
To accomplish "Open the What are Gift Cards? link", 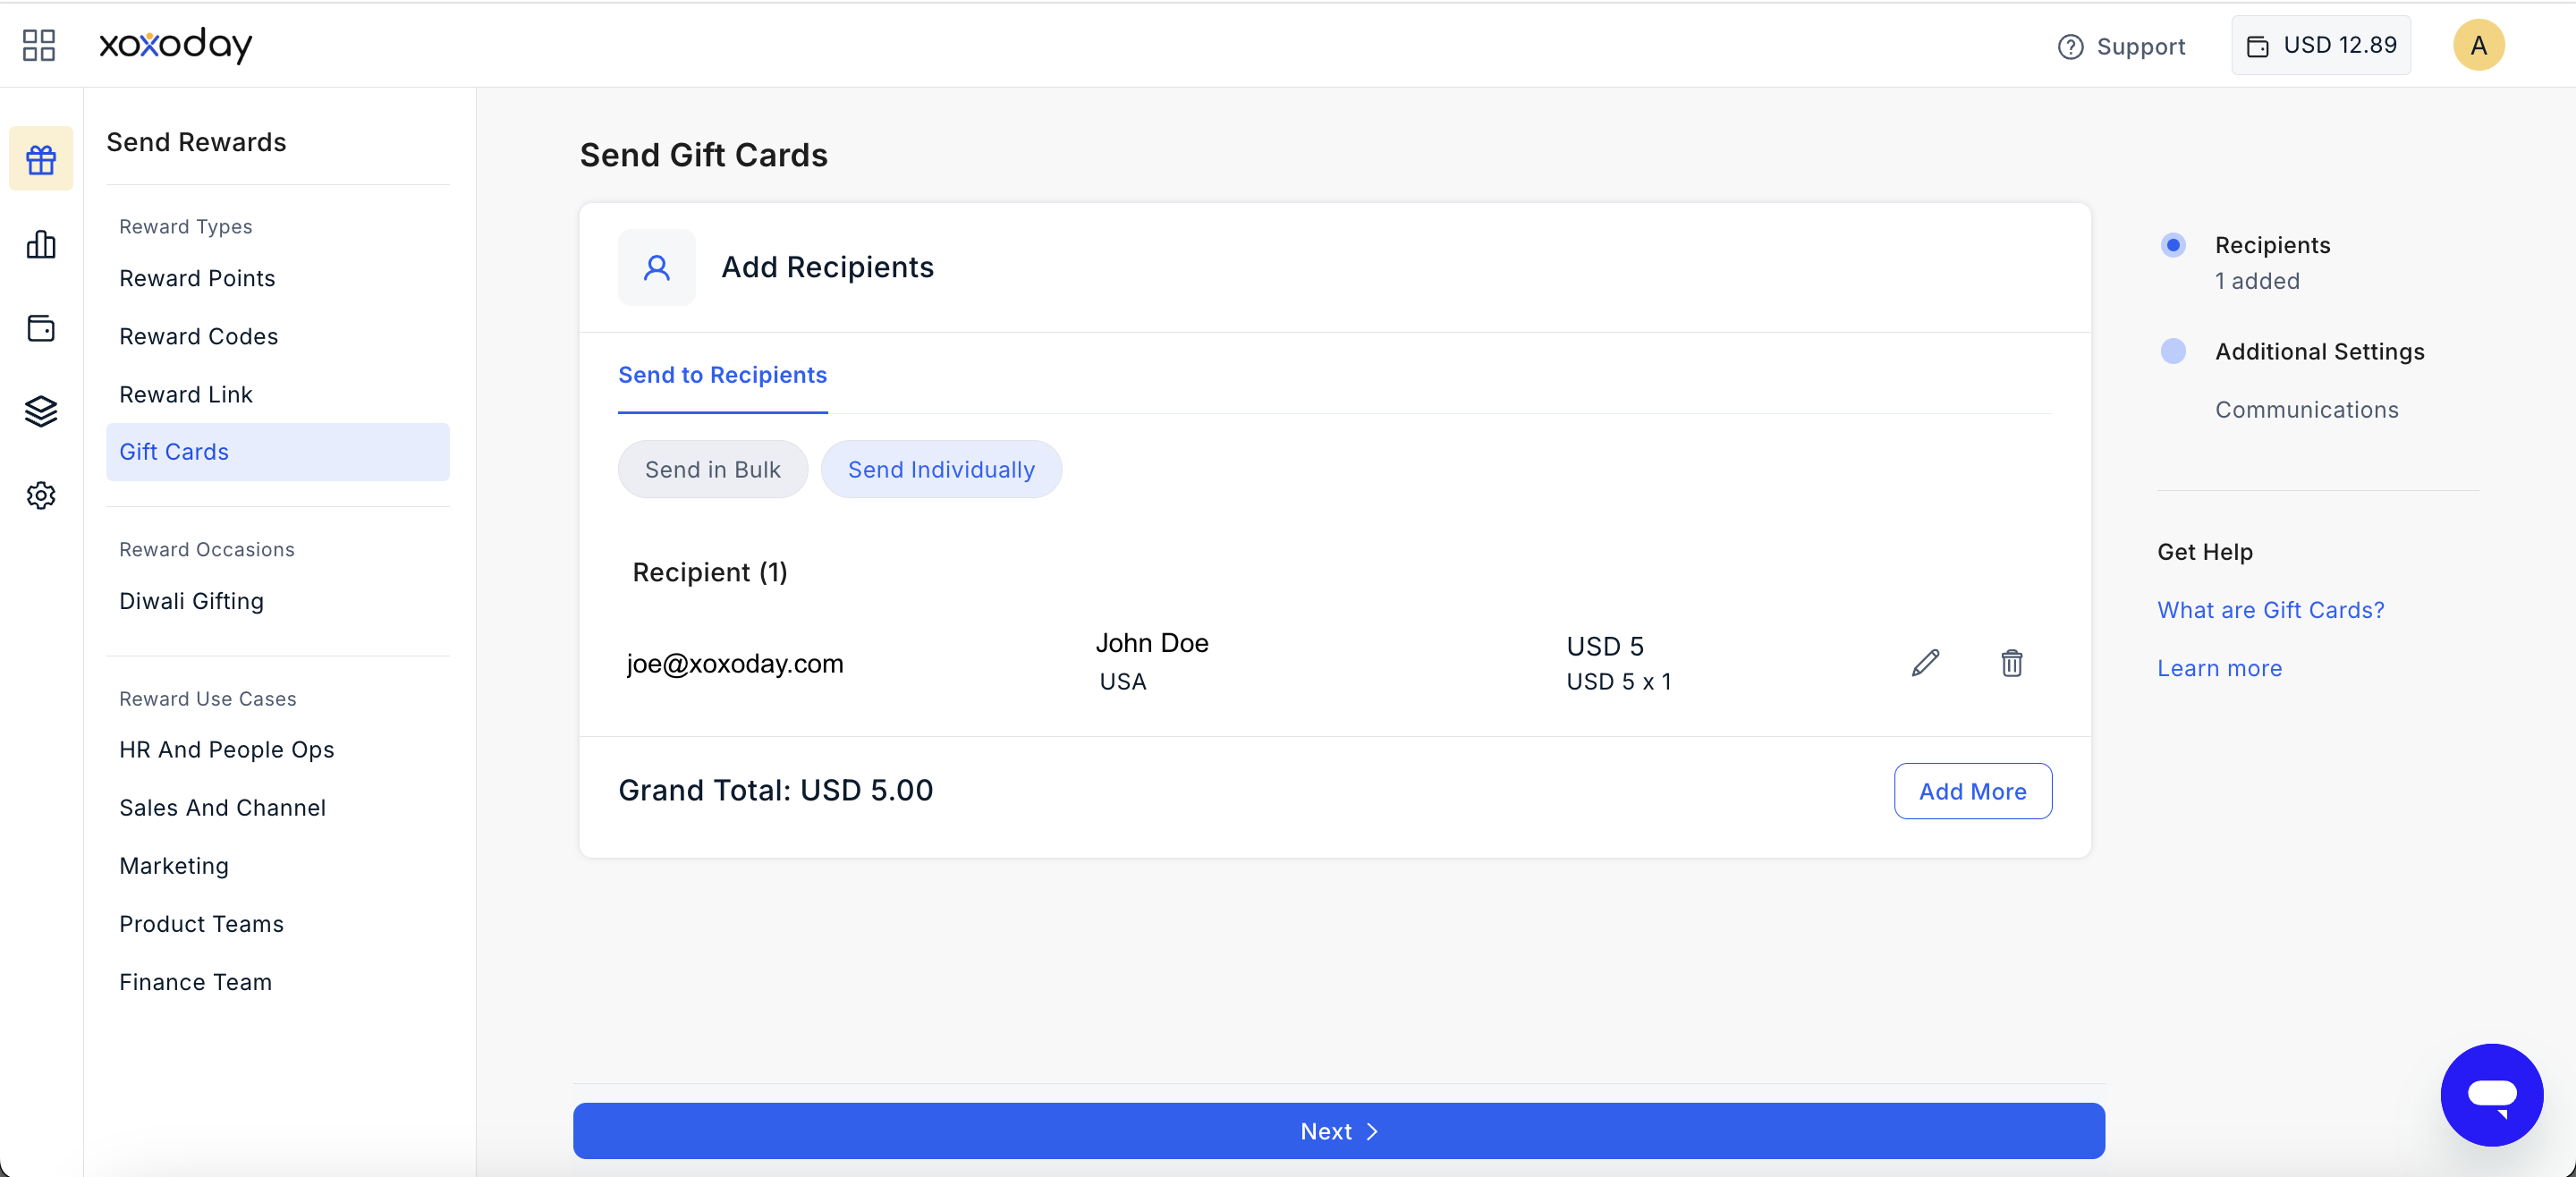I will [2270, 609].
